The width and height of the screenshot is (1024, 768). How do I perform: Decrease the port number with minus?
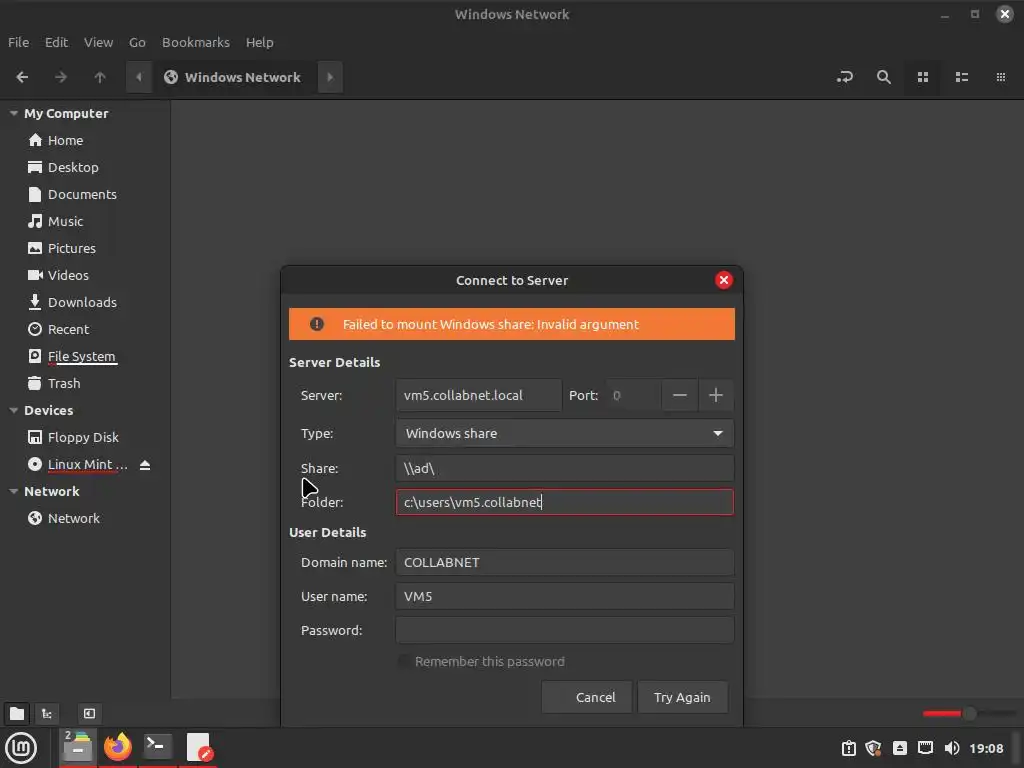point(680,395)
